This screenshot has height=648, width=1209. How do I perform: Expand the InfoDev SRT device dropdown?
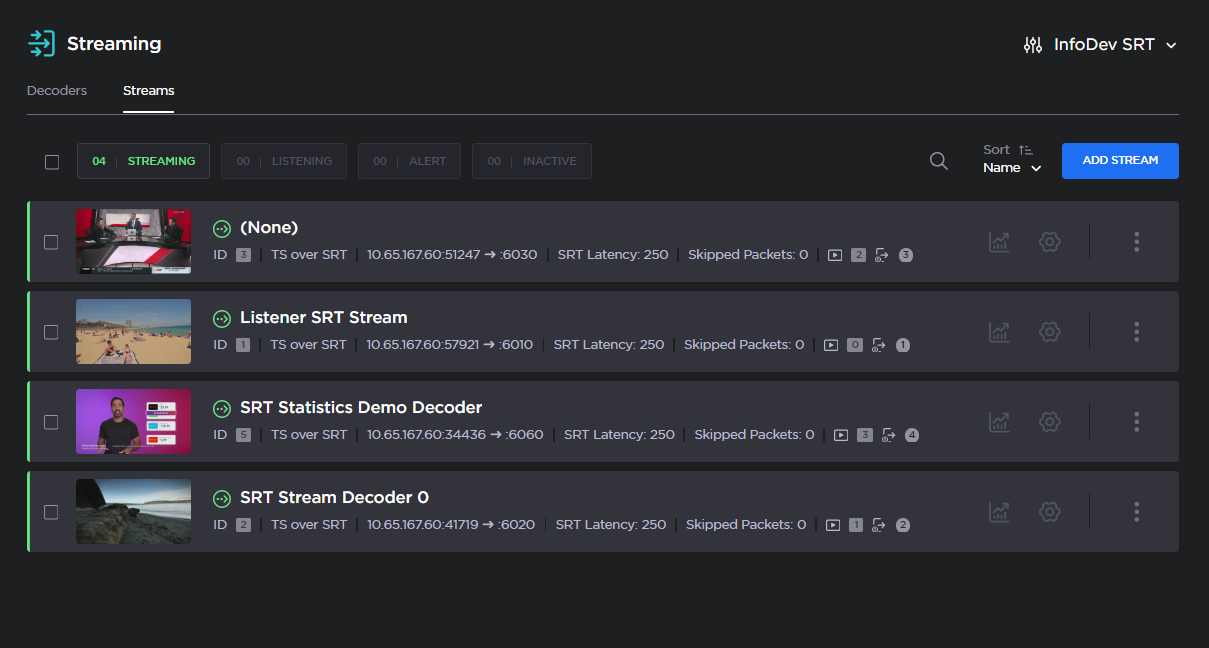[1169, 44]
